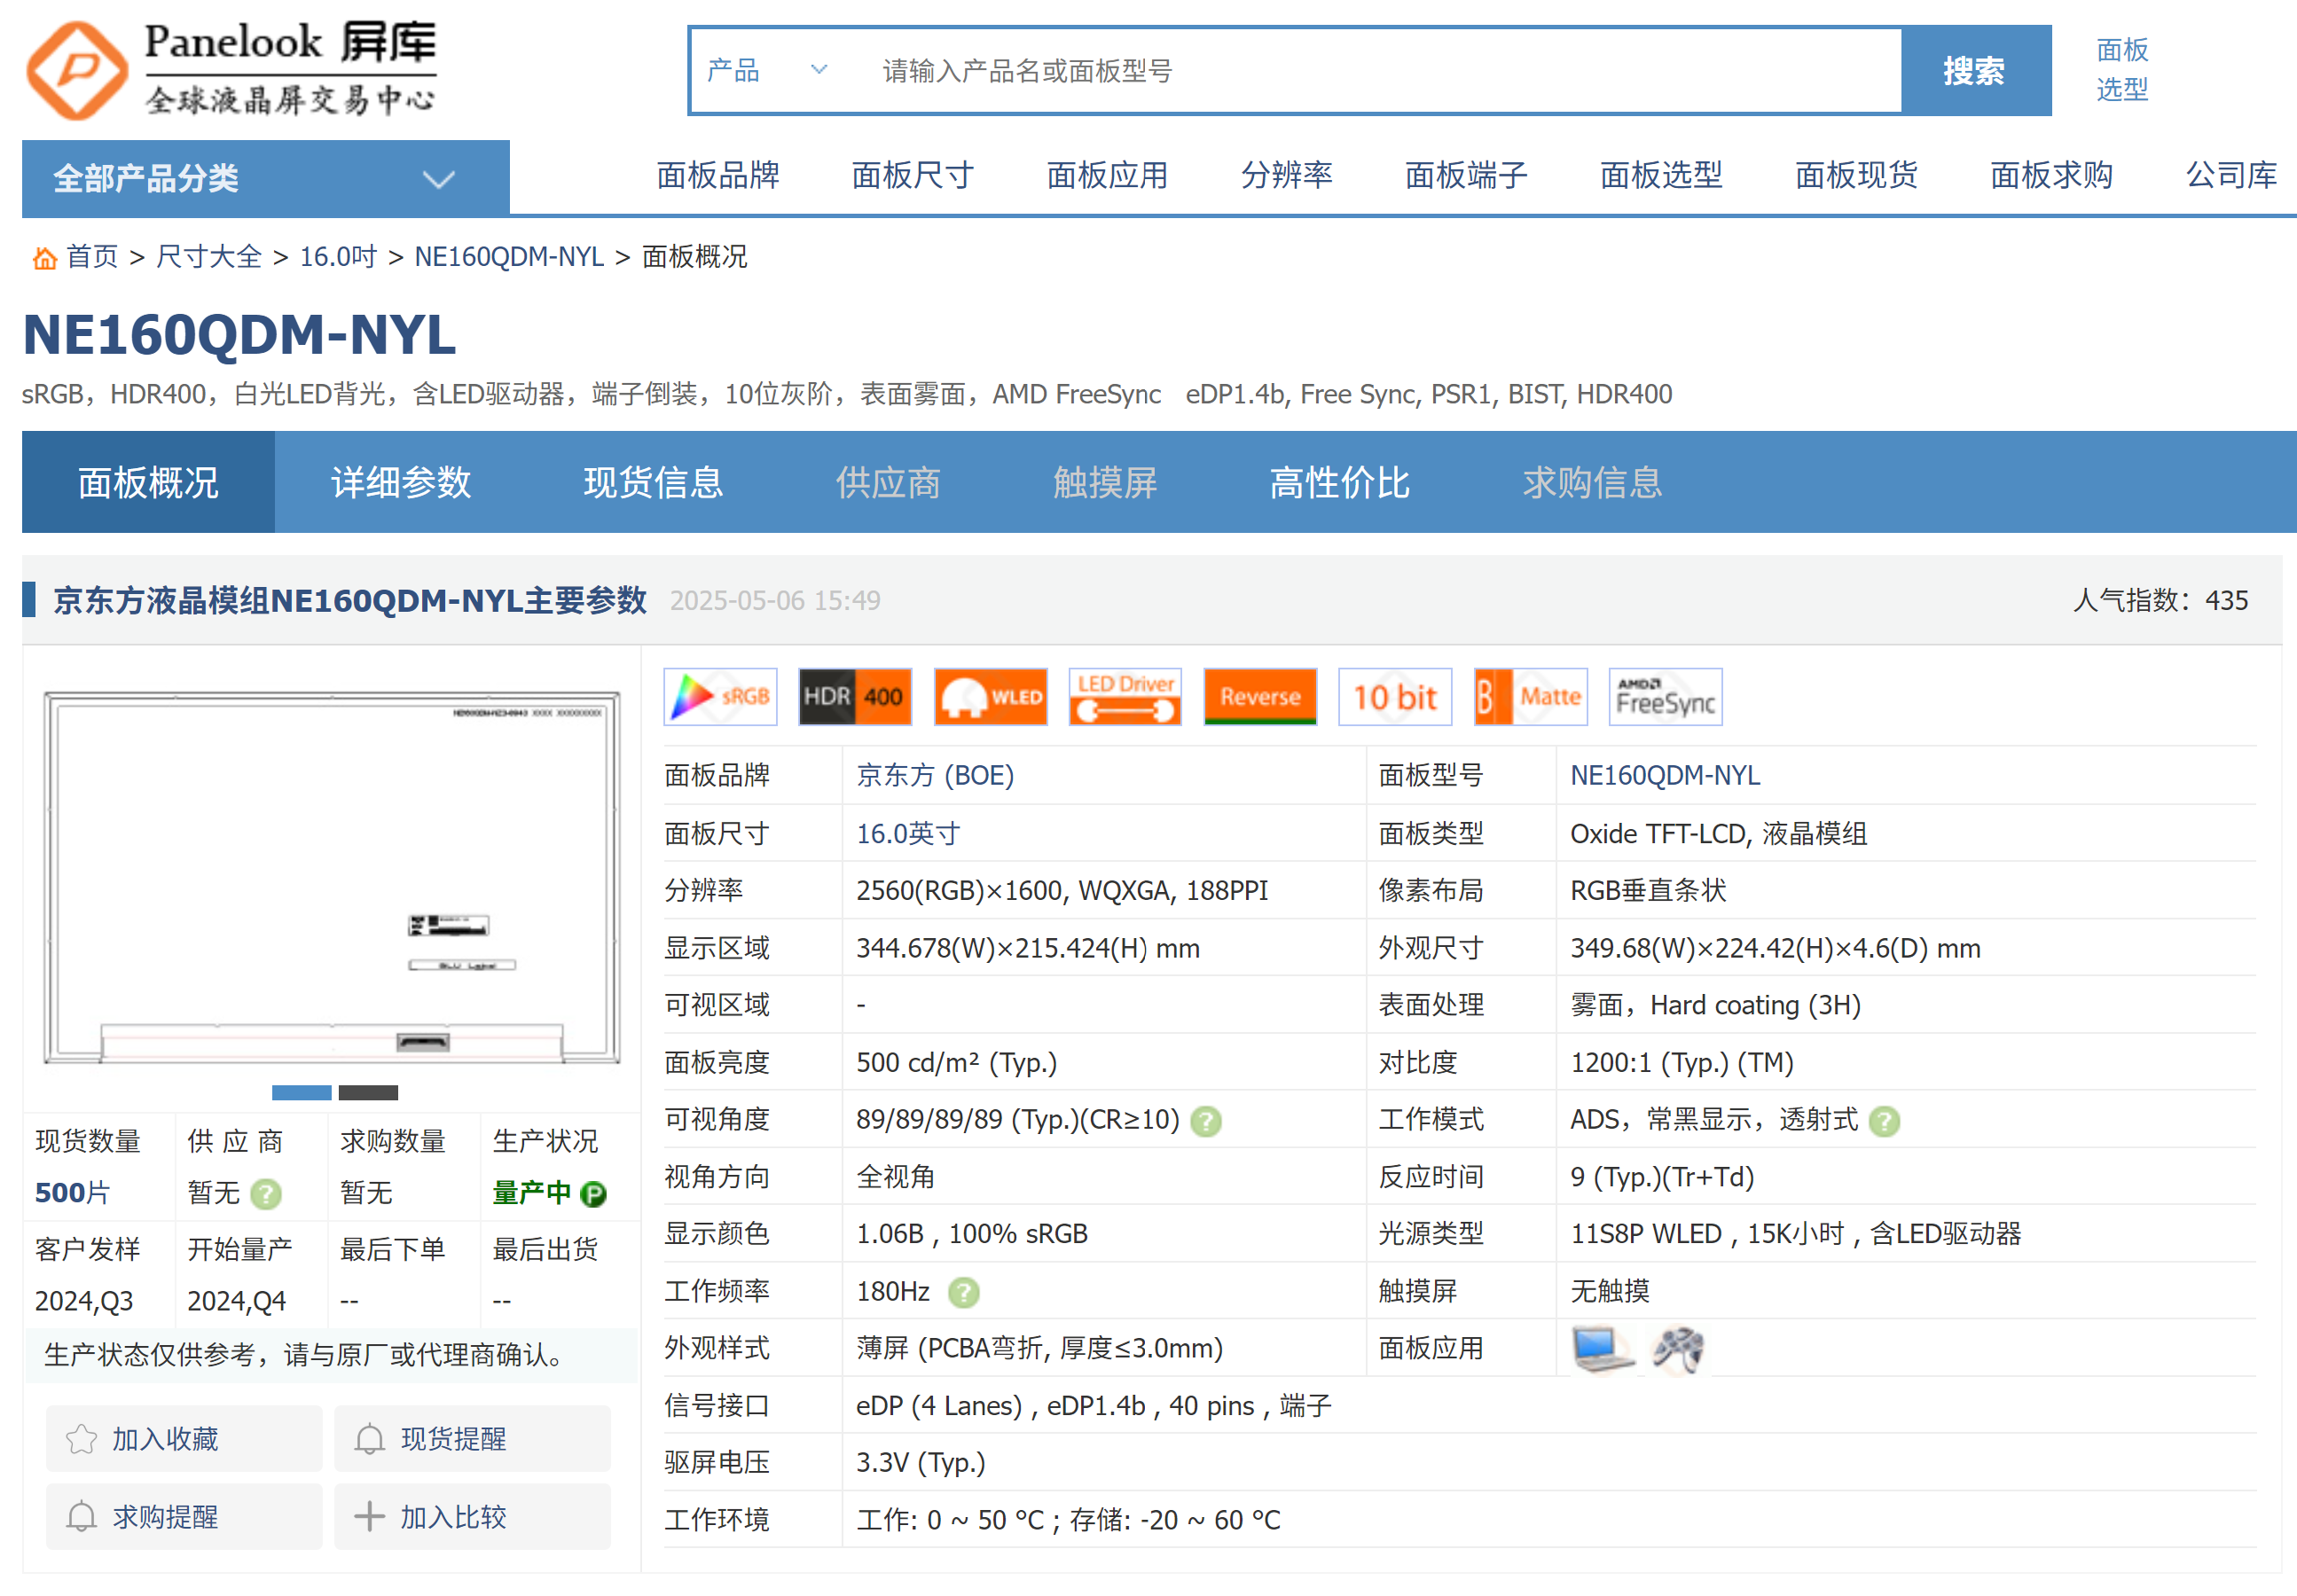Open 面板现货 in the navigation bar
The height and width of the screenshot is (1596, 2297).
pyautogui.click(x=1856, y=175)
